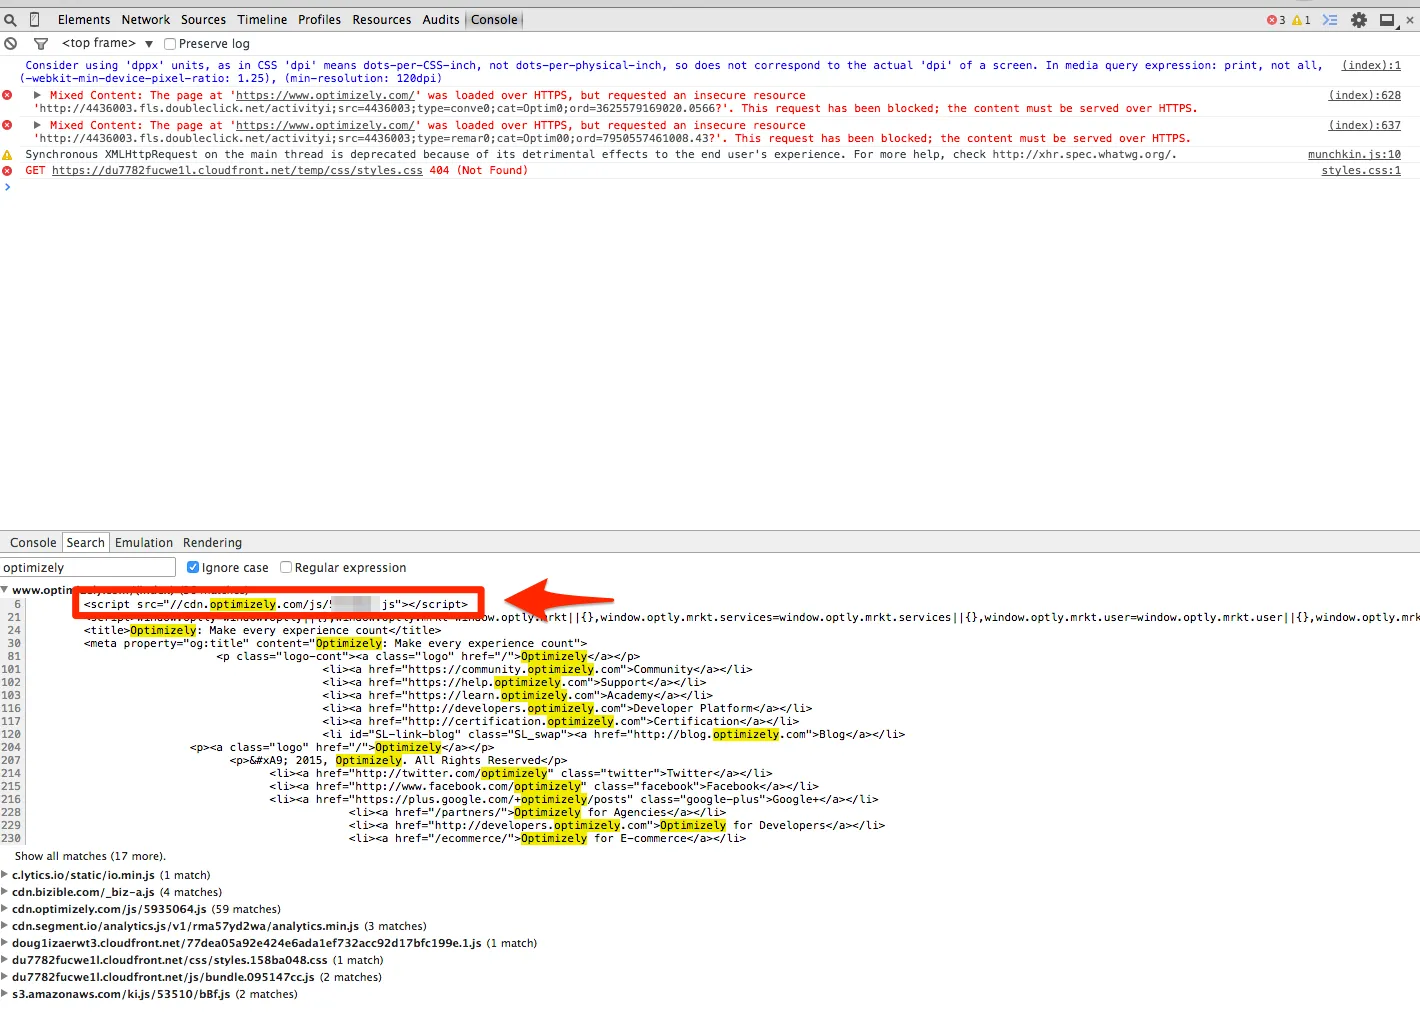This screenshot has width=1420, height=1012.
Task: Open the Resources tab
Action: click(x=382, y=20)
